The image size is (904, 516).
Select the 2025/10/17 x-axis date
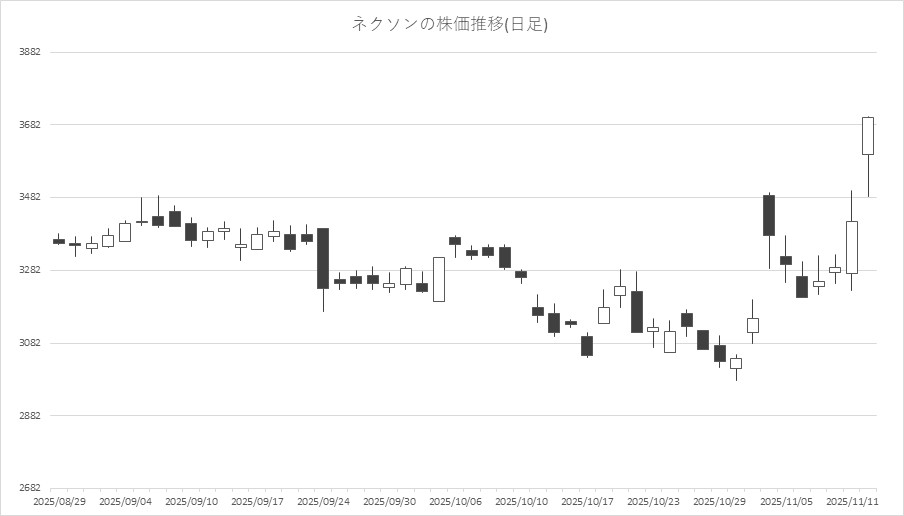pyautogui.click(x=587, y=499)
